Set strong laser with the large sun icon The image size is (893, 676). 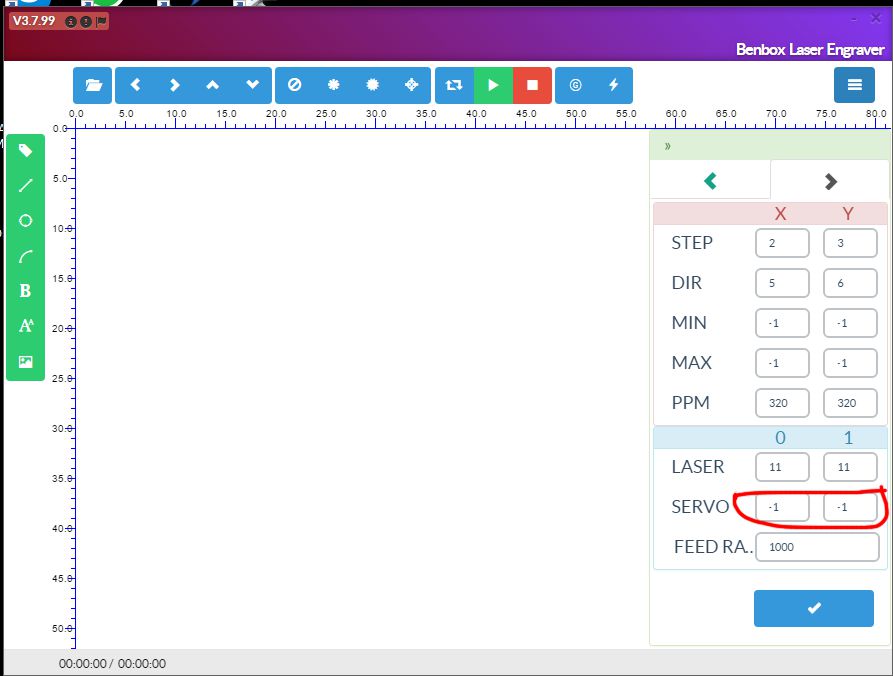(372, 85)
